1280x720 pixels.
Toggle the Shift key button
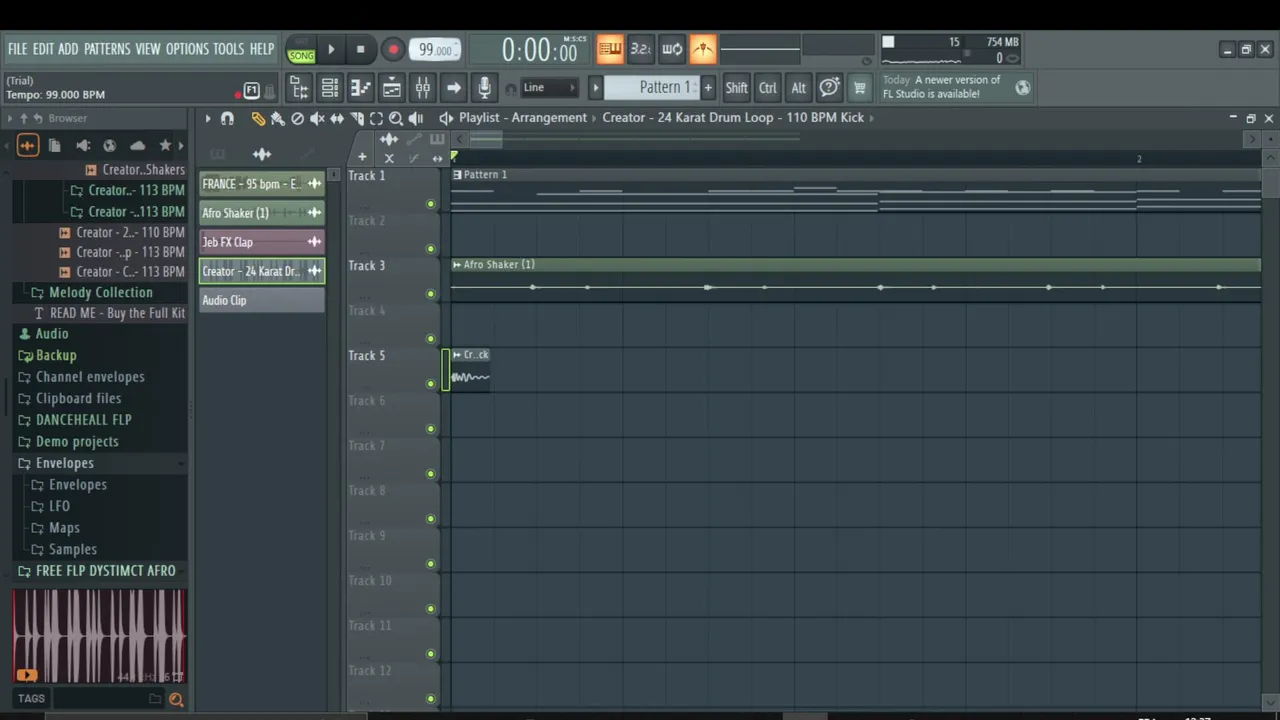pos(736,88)
